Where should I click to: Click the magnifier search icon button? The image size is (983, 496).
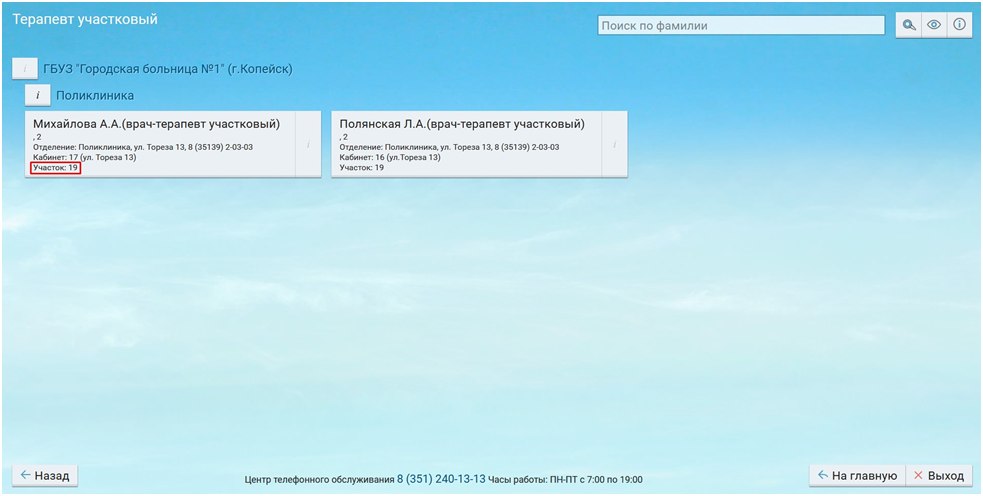[x=909, y=25]
